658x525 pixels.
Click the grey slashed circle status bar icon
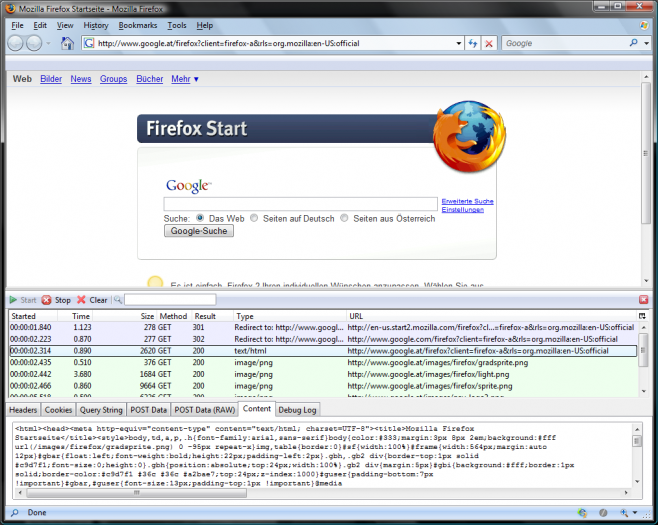pos(603,512)
